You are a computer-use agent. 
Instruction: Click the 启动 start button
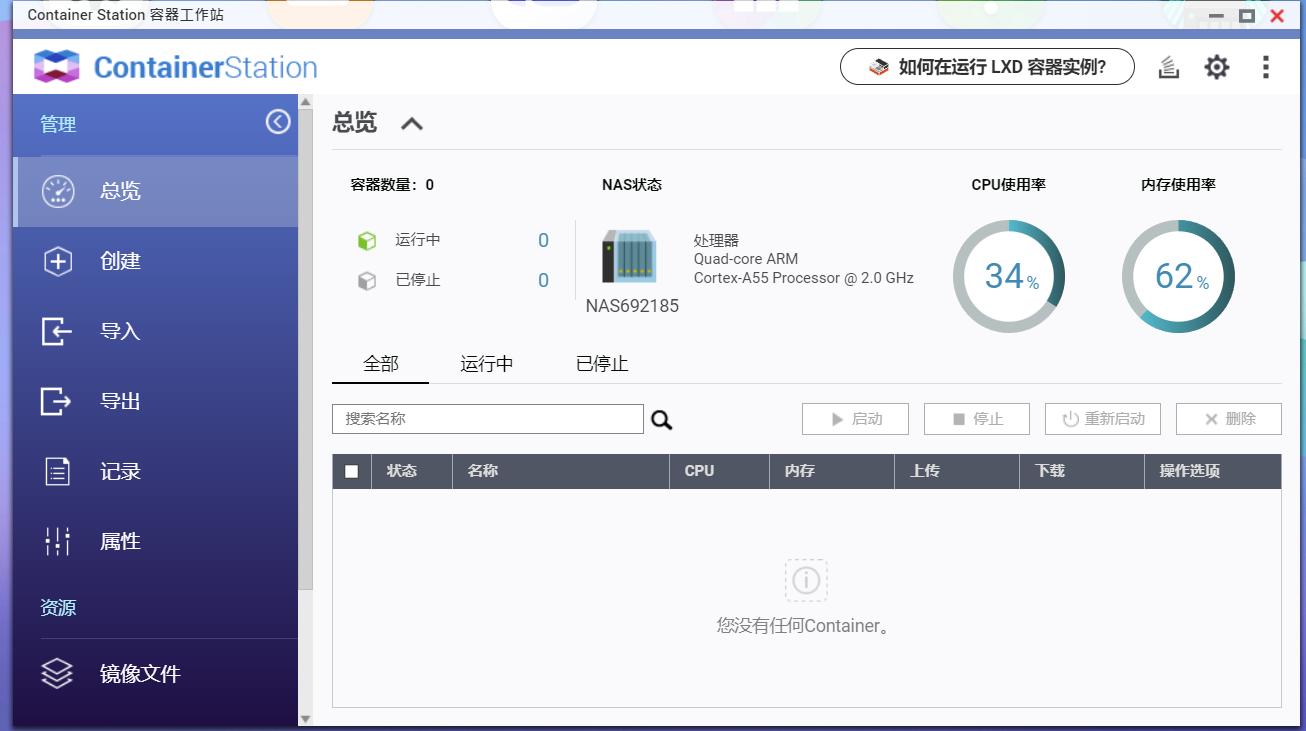tap(855, 419)
